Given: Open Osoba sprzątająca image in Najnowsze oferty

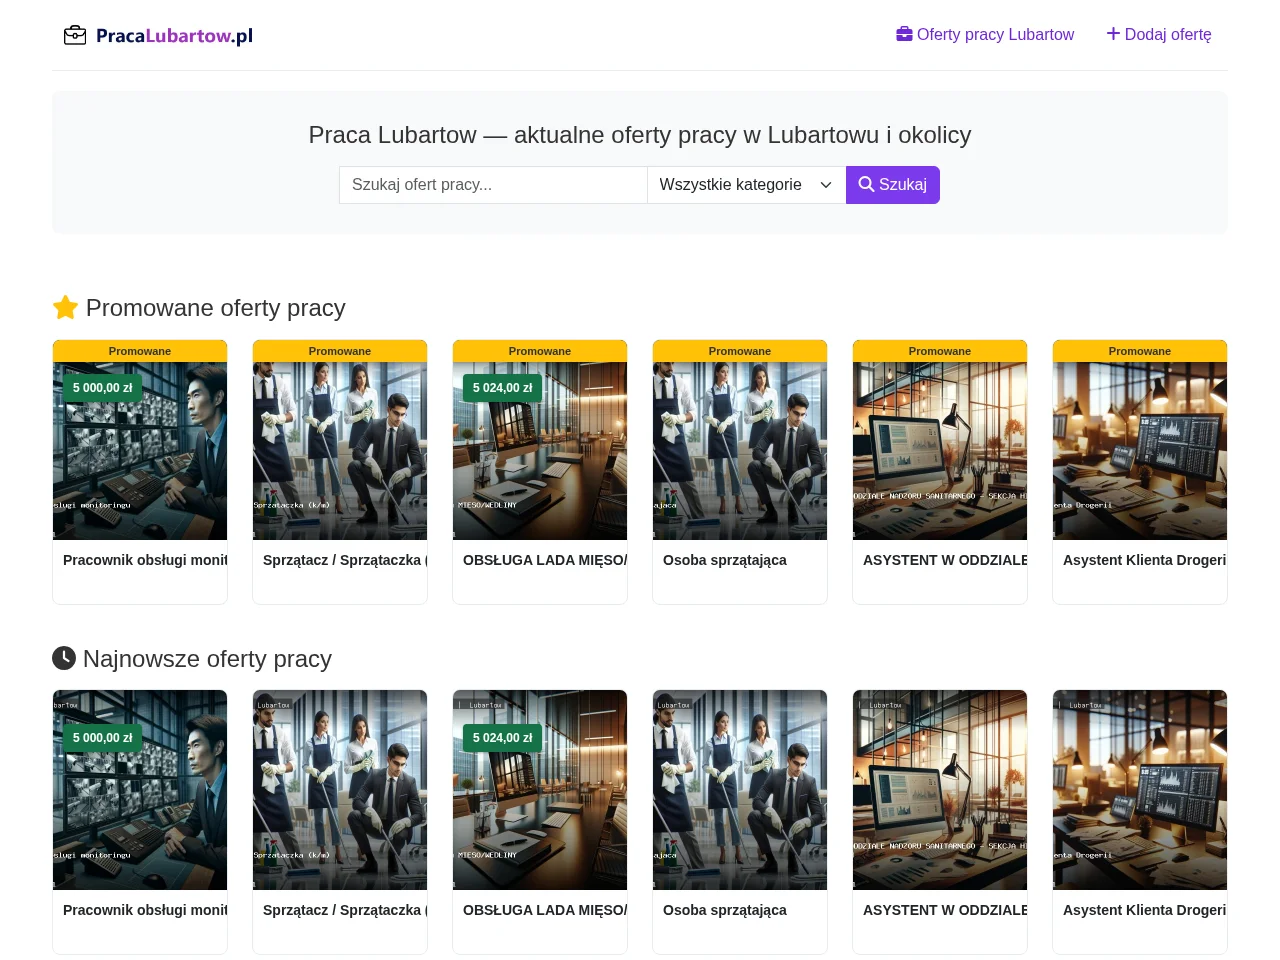Looking at the screenshot, I should (740, 790).
